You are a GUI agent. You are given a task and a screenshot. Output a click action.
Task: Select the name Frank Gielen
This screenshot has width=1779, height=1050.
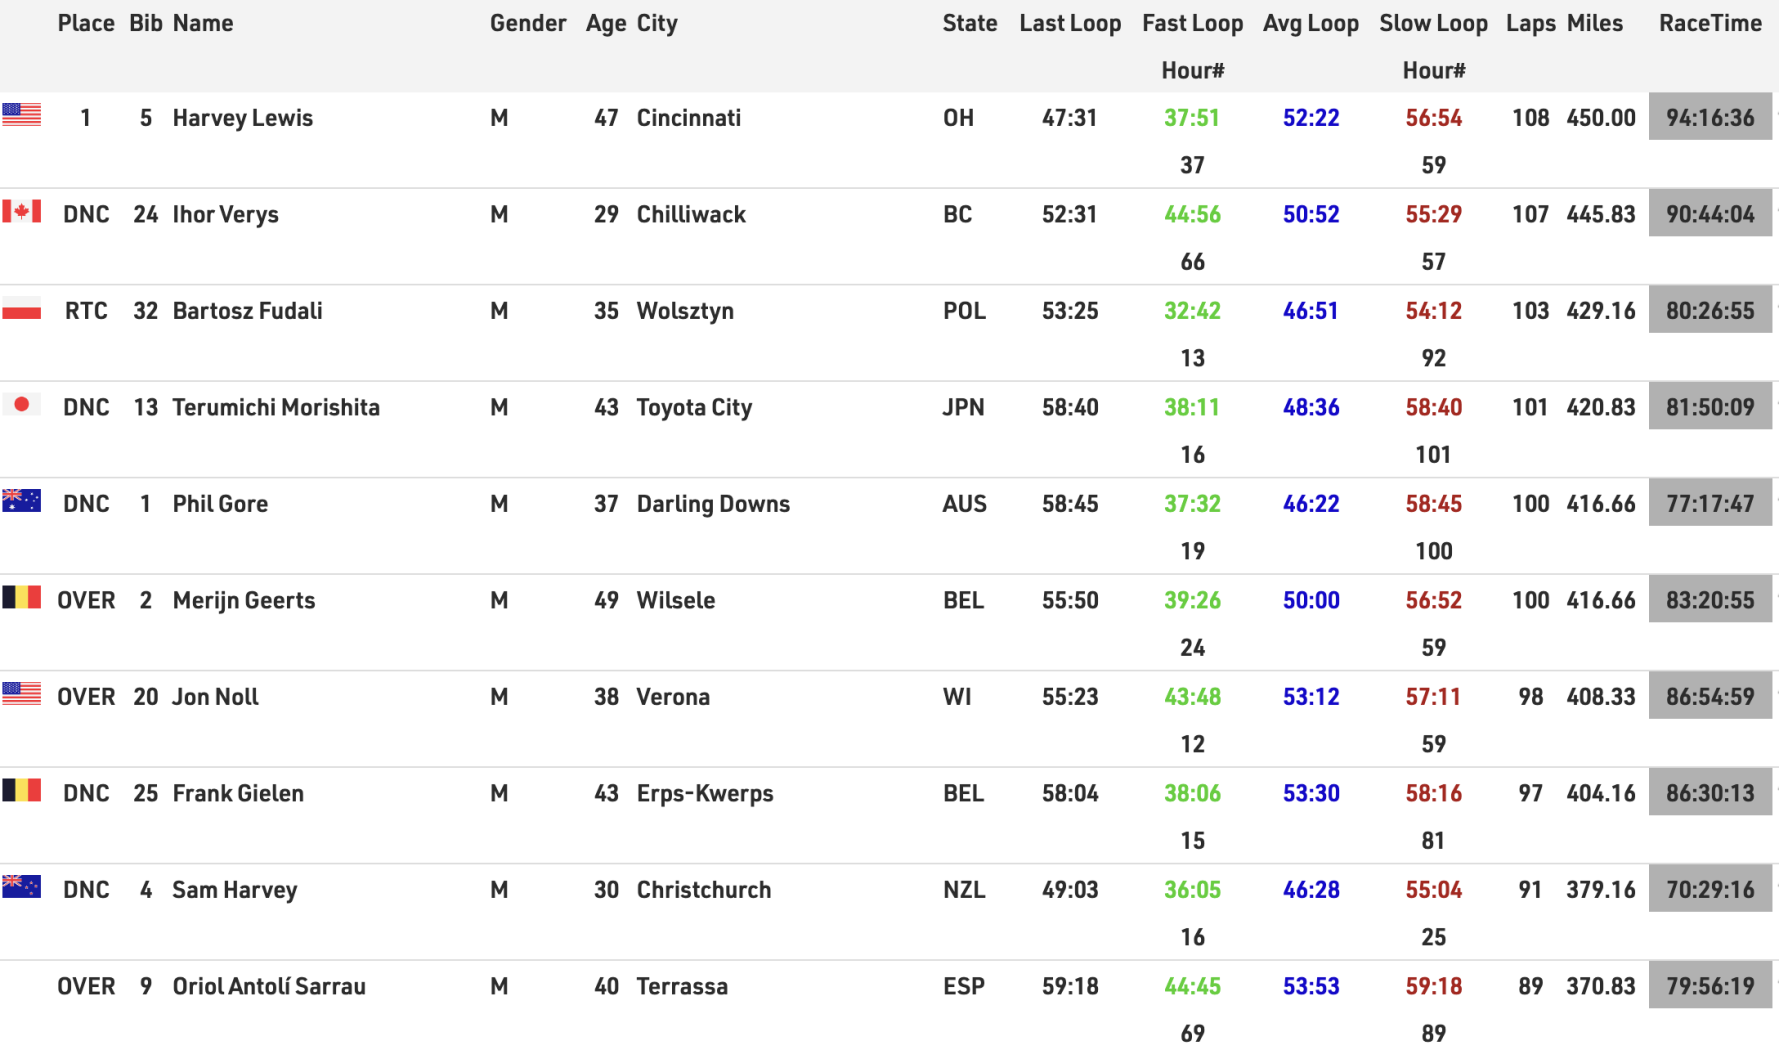pyautogui.click(x=238, y=793)
